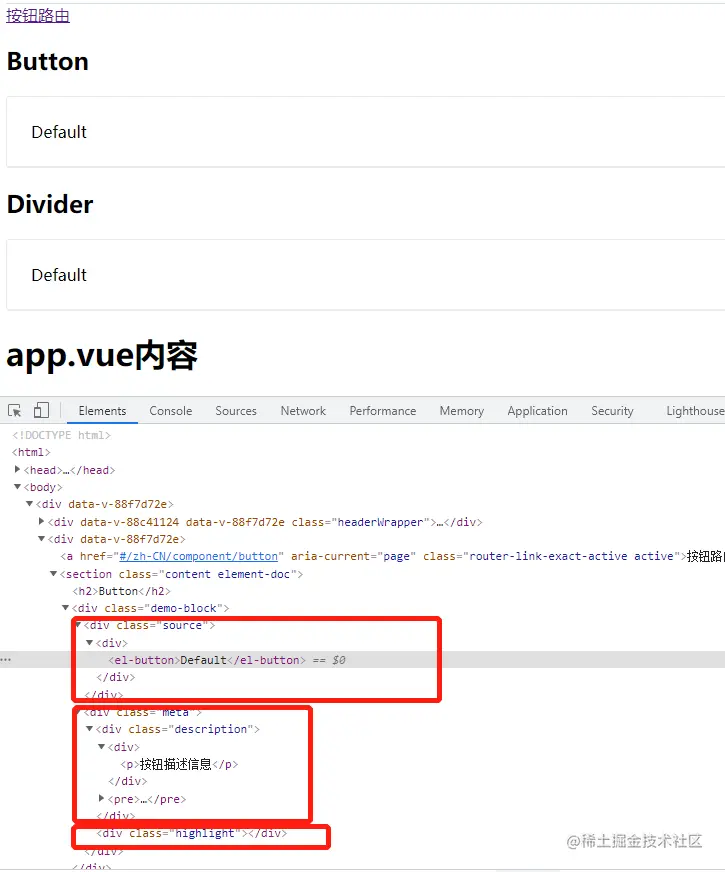Open the Performance tab

pos(383,411)
